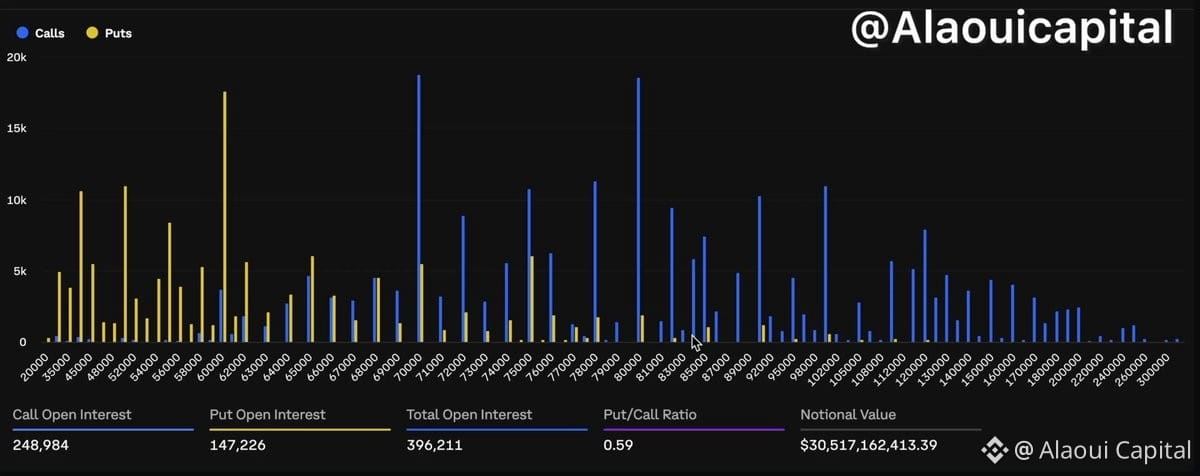1200x476 pixels.
Task: Click the 20k y-axis label
Action: (16, 57)
